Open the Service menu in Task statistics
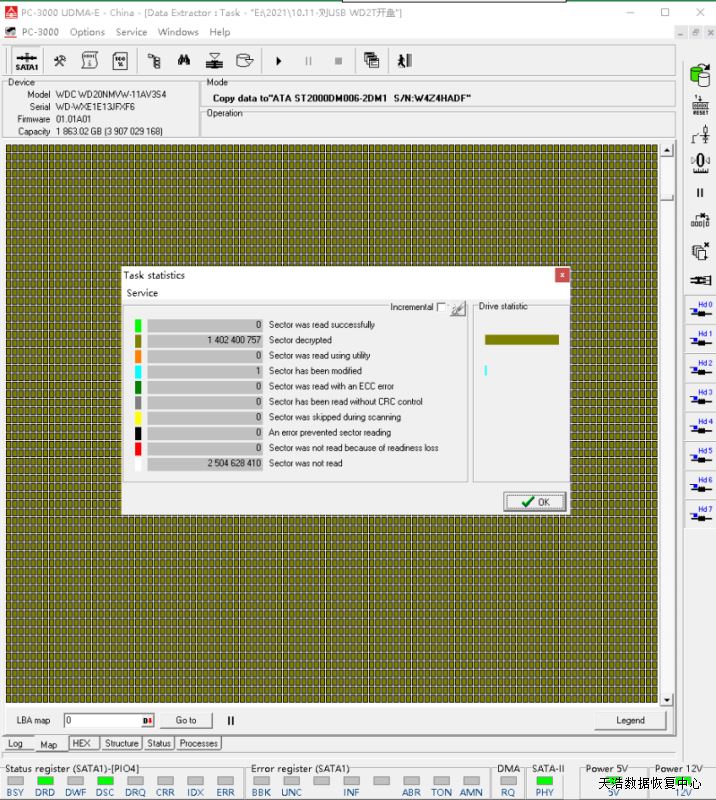Viewport: 716px width, 800px height. click(x=142, y=293)
